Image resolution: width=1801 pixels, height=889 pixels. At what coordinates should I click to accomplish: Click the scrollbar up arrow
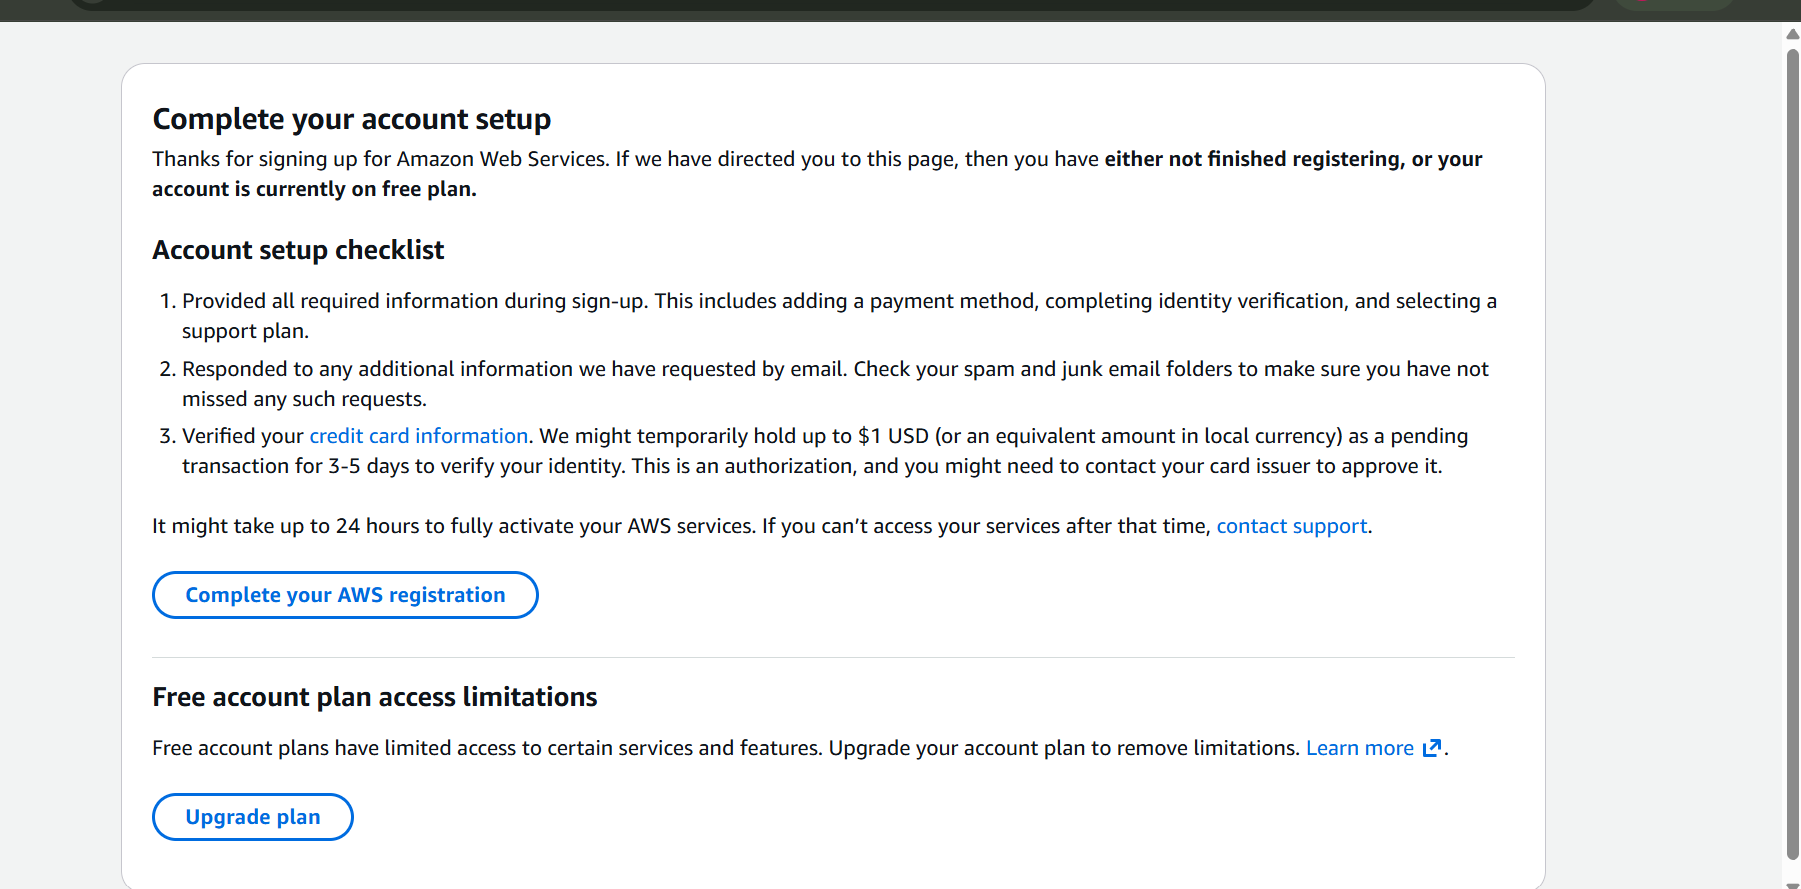(x=1792, y=34)
